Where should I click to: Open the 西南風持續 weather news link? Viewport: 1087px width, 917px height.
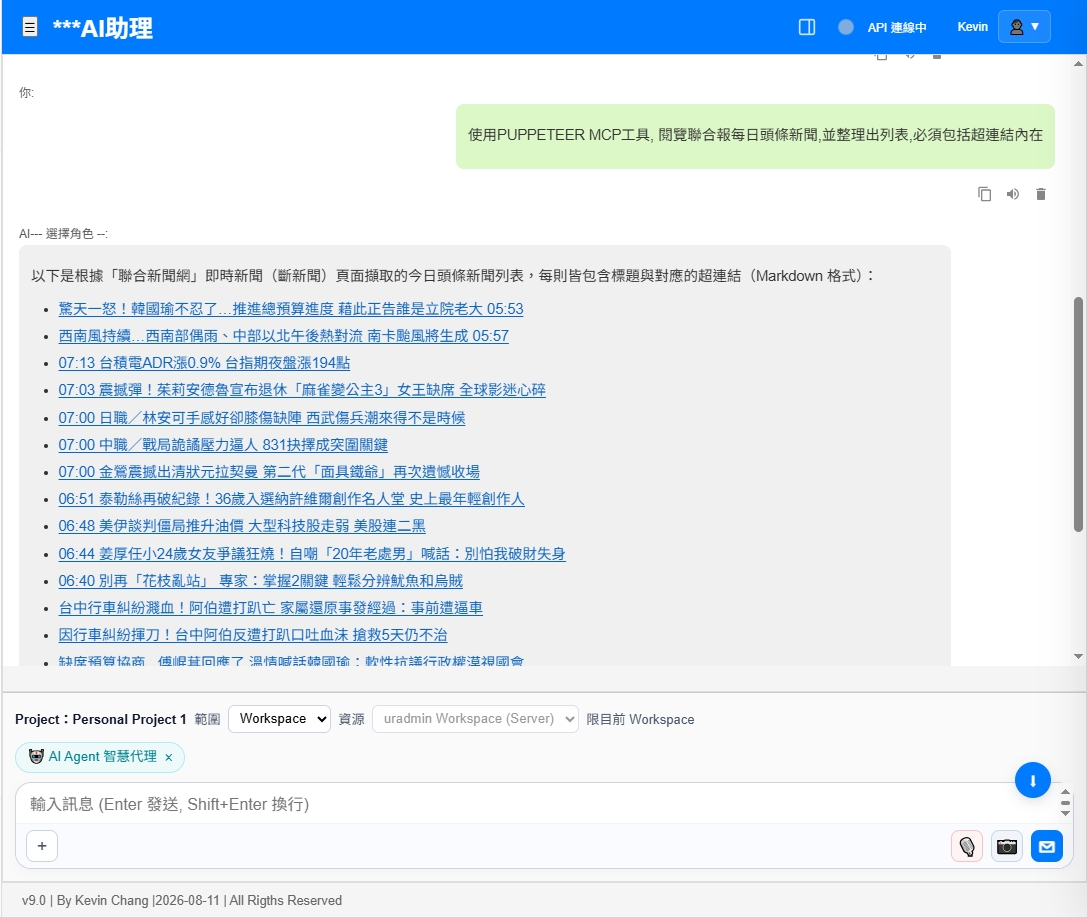pyautogui.click(x=283, y=335)
